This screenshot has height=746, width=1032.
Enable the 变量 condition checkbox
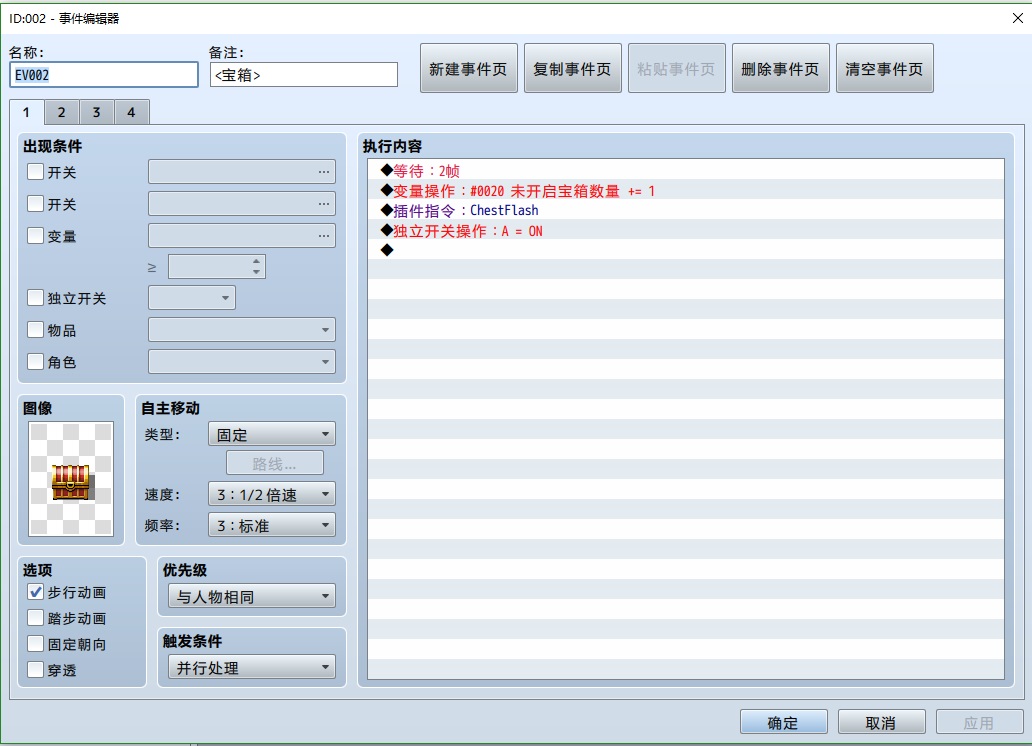tap(36, 235)
